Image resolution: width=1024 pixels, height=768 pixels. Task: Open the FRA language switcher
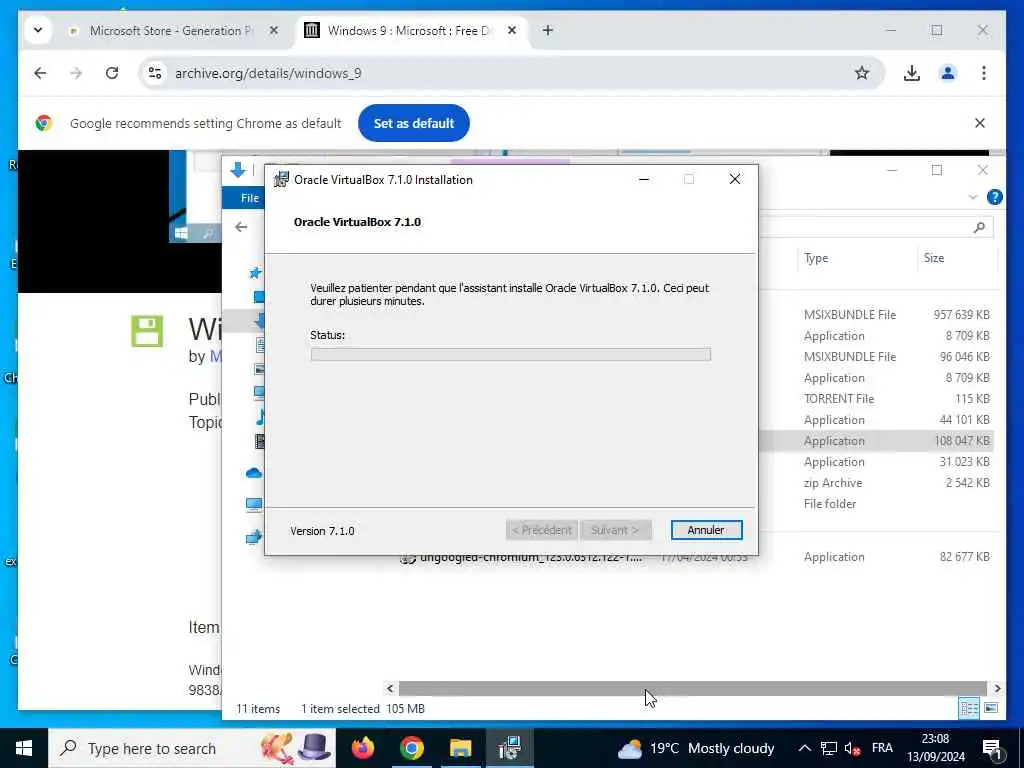[x=882, y=748]
